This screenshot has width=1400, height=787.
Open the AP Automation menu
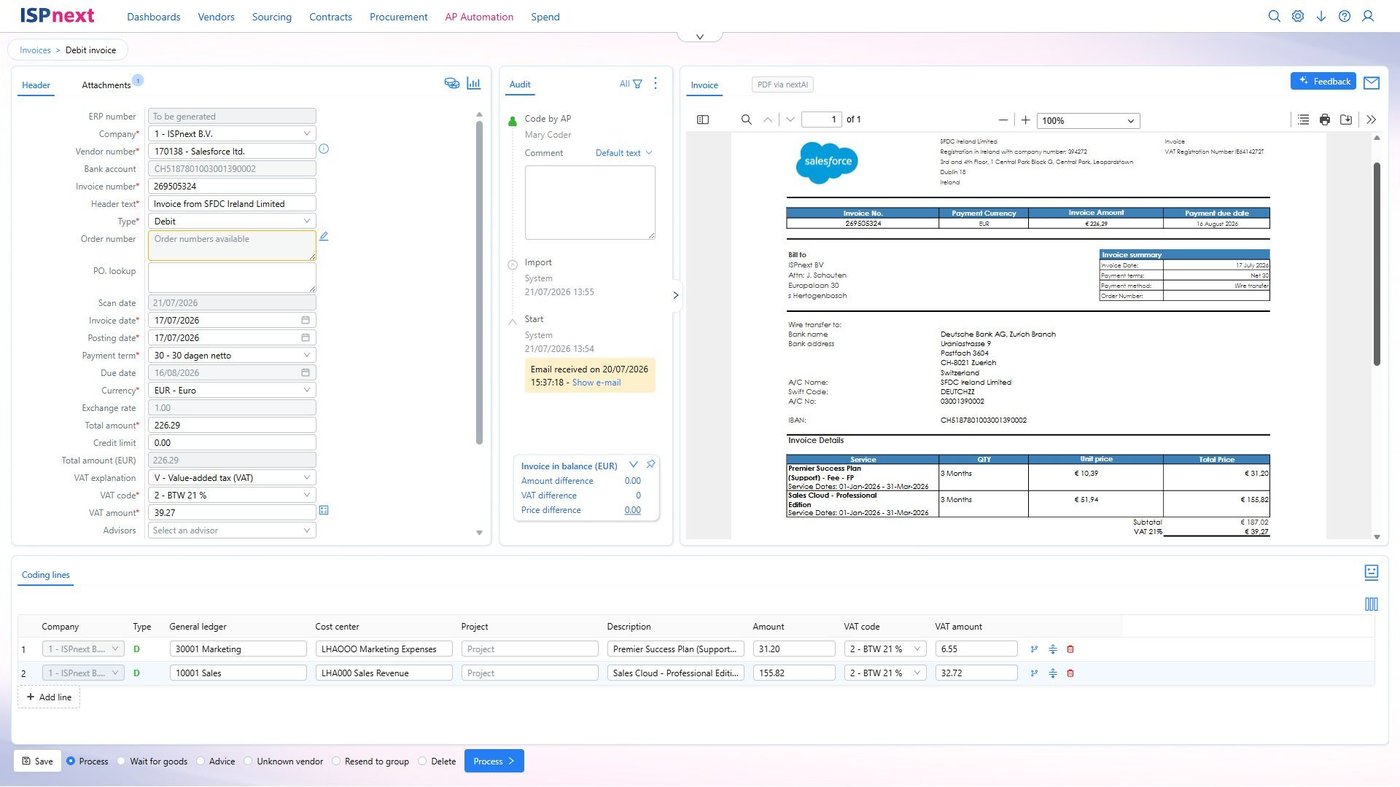tap(479, 17)
